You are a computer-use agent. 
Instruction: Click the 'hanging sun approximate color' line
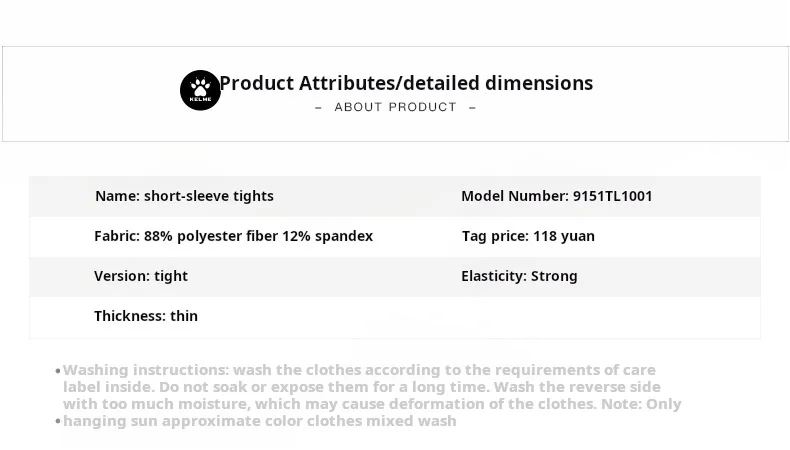pyautogui.click(x=259, y=421)
